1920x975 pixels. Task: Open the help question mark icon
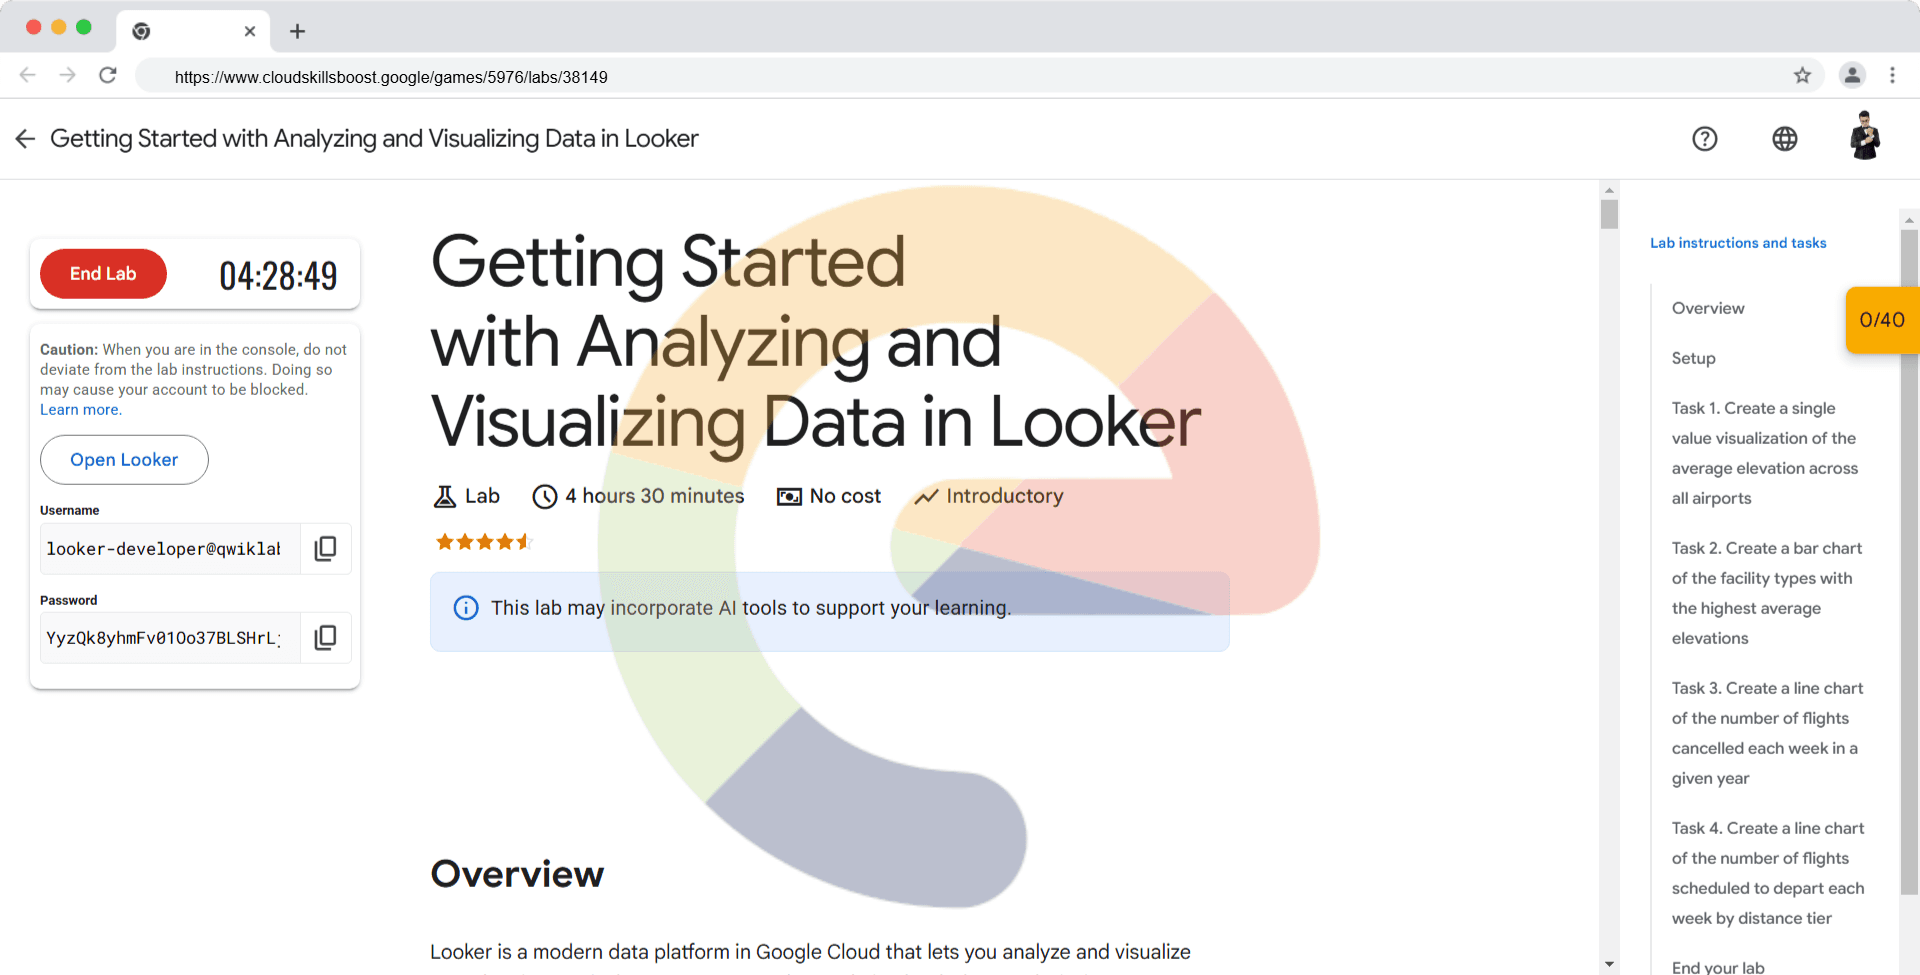pyautogui.click(x=1705, y=139)
